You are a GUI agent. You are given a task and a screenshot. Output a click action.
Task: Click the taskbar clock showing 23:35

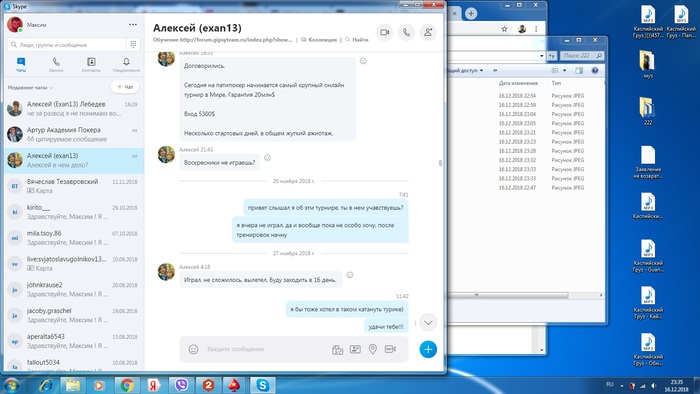coord(676,386)
